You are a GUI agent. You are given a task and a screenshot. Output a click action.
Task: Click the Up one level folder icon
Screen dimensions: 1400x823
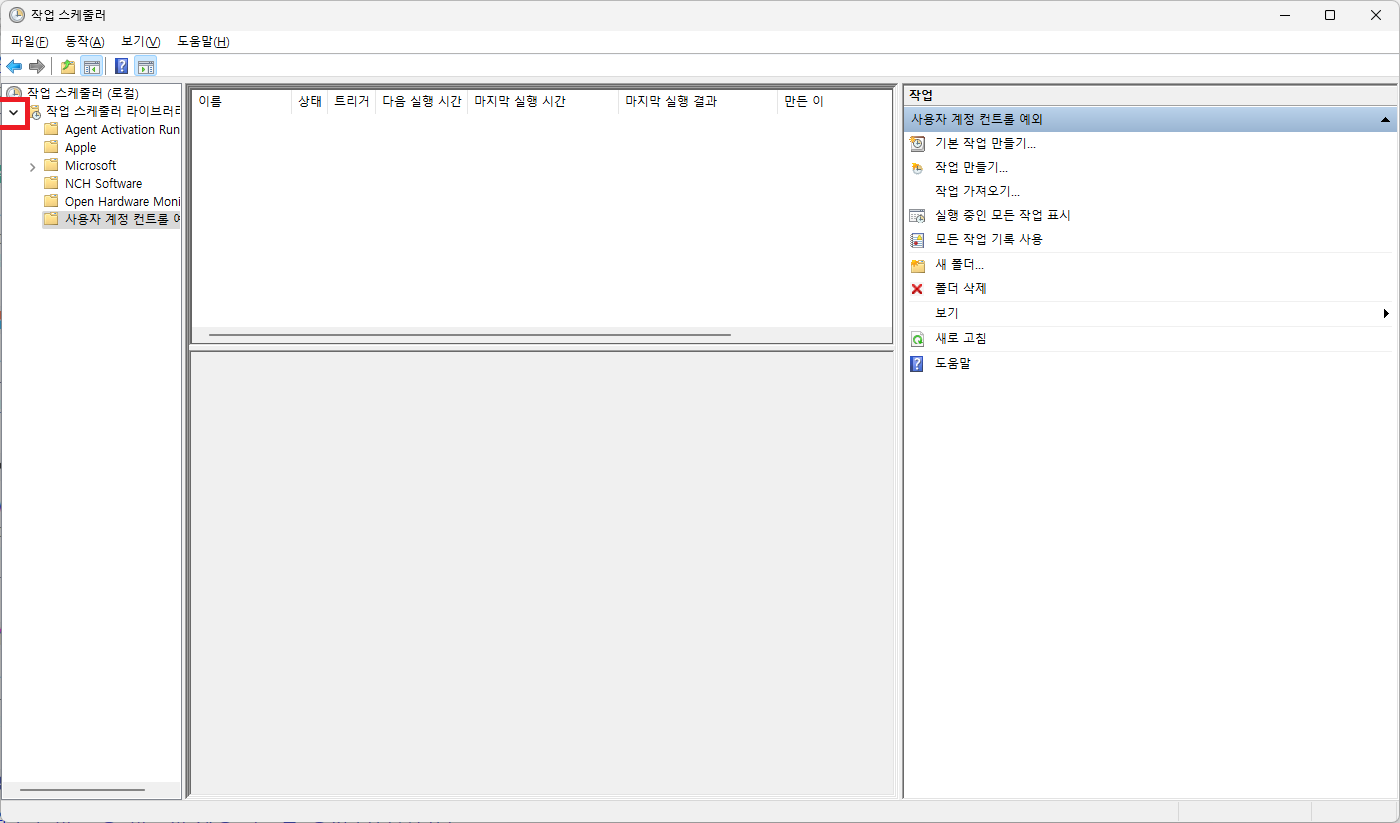click(x=68, y=67)
